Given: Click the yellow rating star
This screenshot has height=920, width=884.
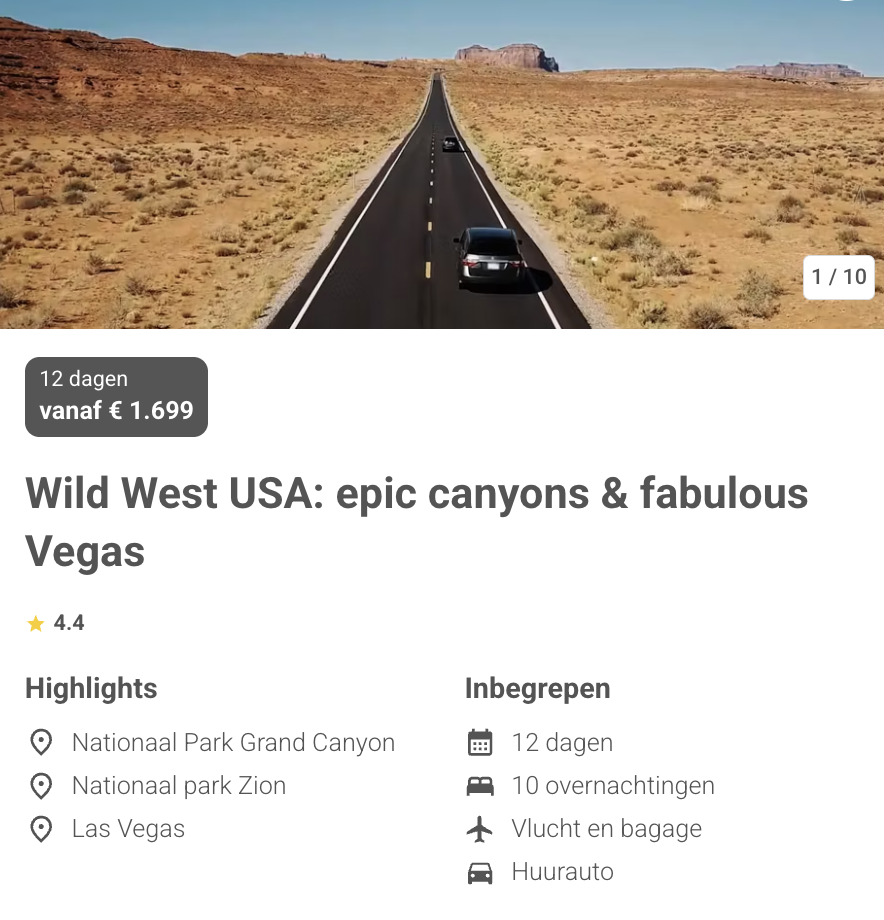Looking at the screenshot, I should pos(36,623).
